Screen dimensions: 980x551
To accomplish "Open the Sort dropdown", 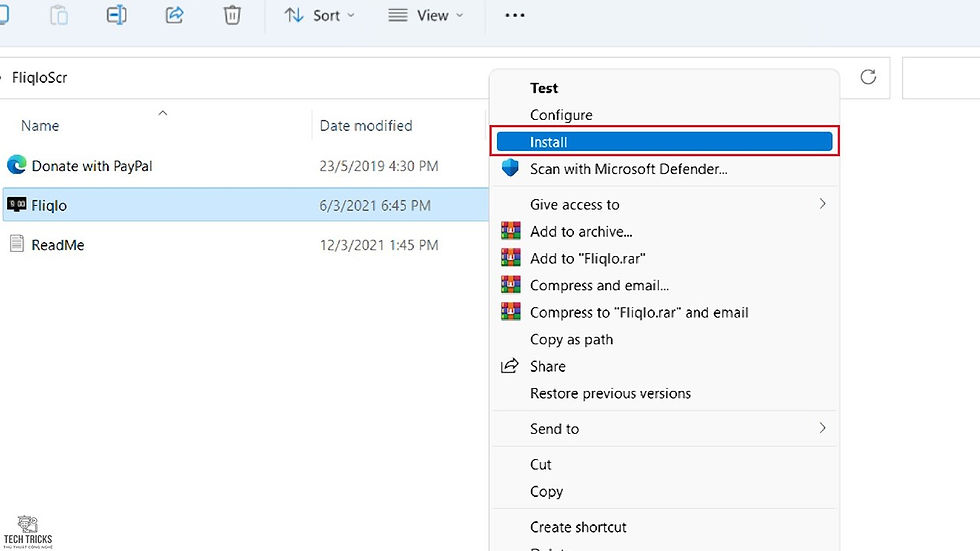I will click(x=319, y=15).
